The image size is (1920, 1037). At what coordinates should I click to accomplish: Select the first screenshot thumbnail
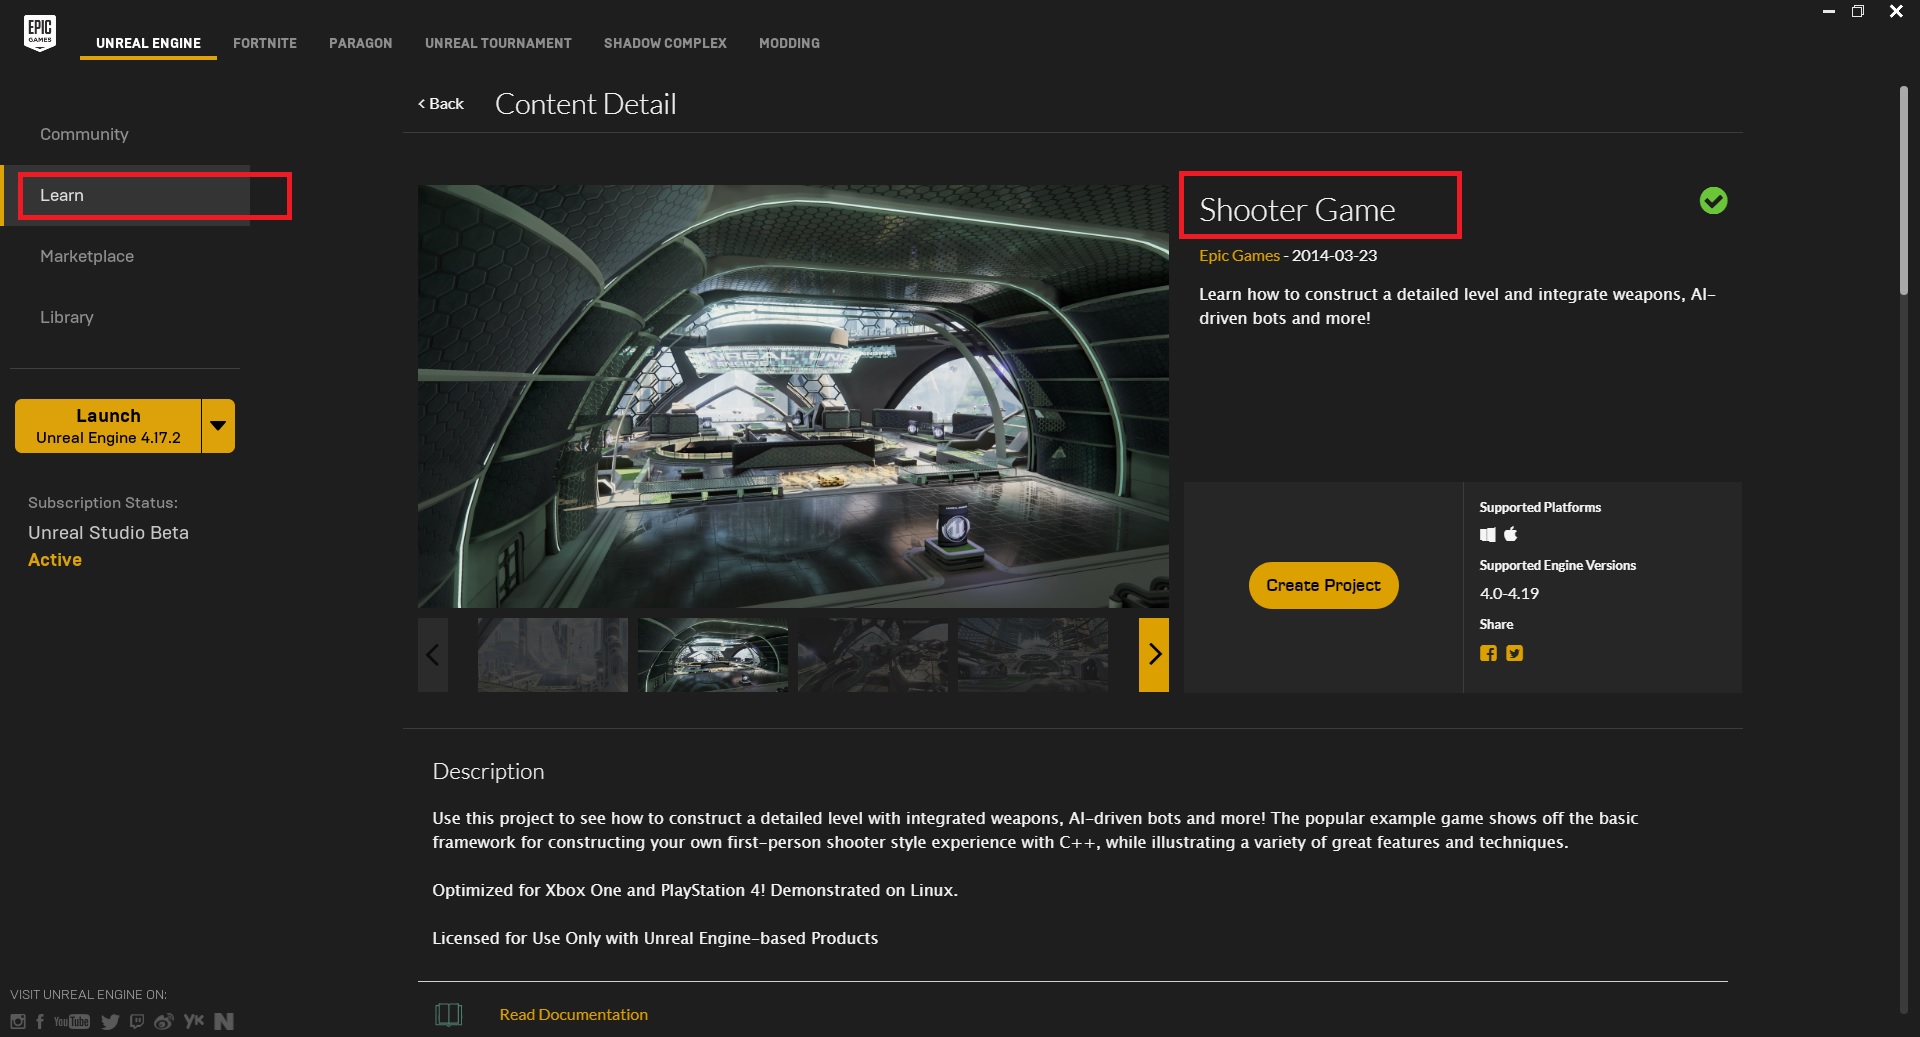pyautogui.click(x=552, y=654)
